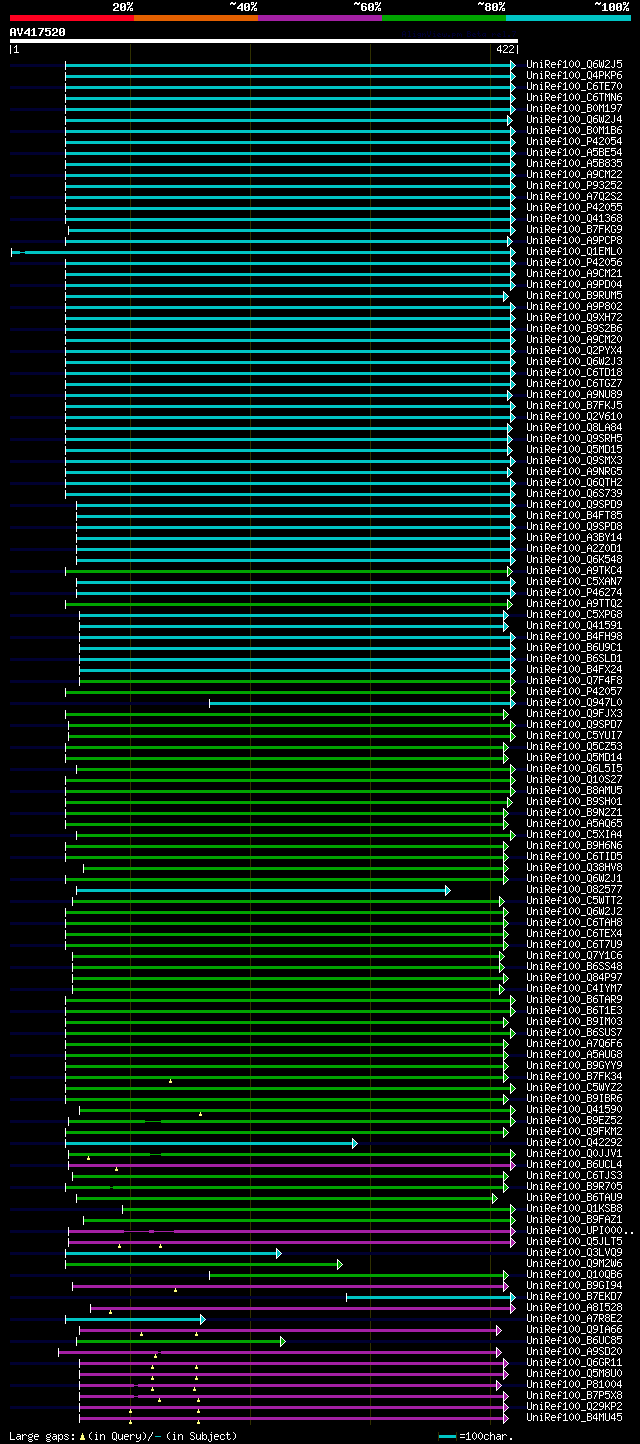Select hit label UniRef100_O82577
Viewport: 640px width, 1444px height.
(x=574, y=889)
